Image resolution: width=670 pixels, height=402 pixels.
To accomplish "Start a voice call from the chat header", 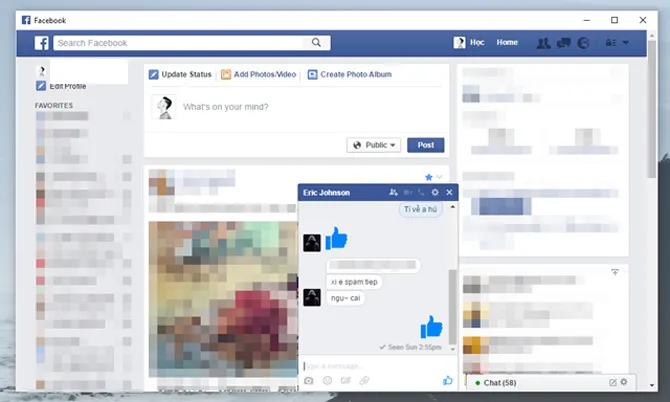I will 421,193.
